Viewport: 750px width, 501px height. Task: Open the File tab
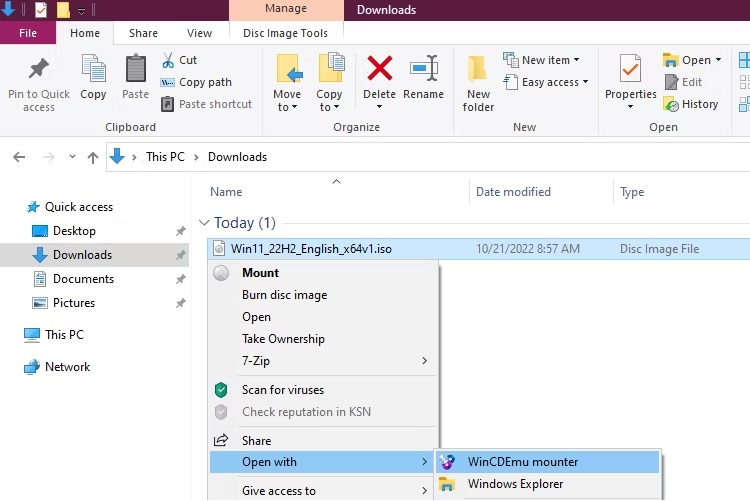click(x=28, y=33)
